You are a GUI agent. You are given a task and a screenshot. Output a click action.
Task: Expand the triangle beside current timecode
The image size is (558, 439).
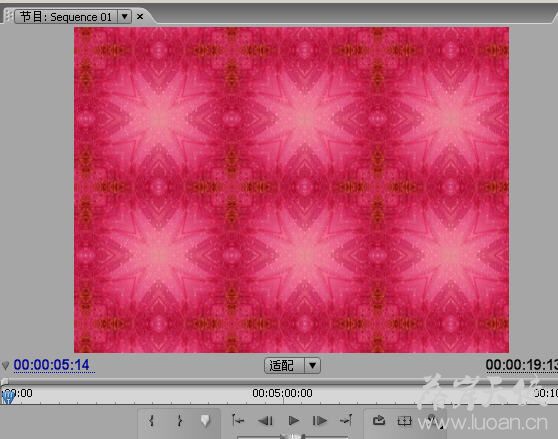click(x=5, y=365)
